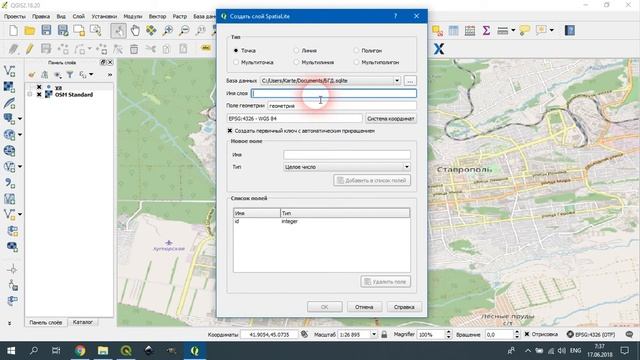The height and width of the screenshot is (360, 640).
Task: Open the Вектор menu
Action: [x=157, y=16]
